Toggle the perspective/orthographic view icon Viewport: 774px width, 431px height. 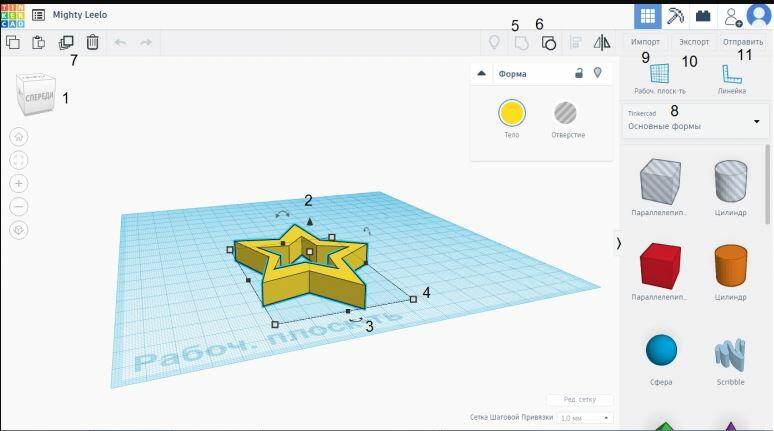click(x=19, y=230)
